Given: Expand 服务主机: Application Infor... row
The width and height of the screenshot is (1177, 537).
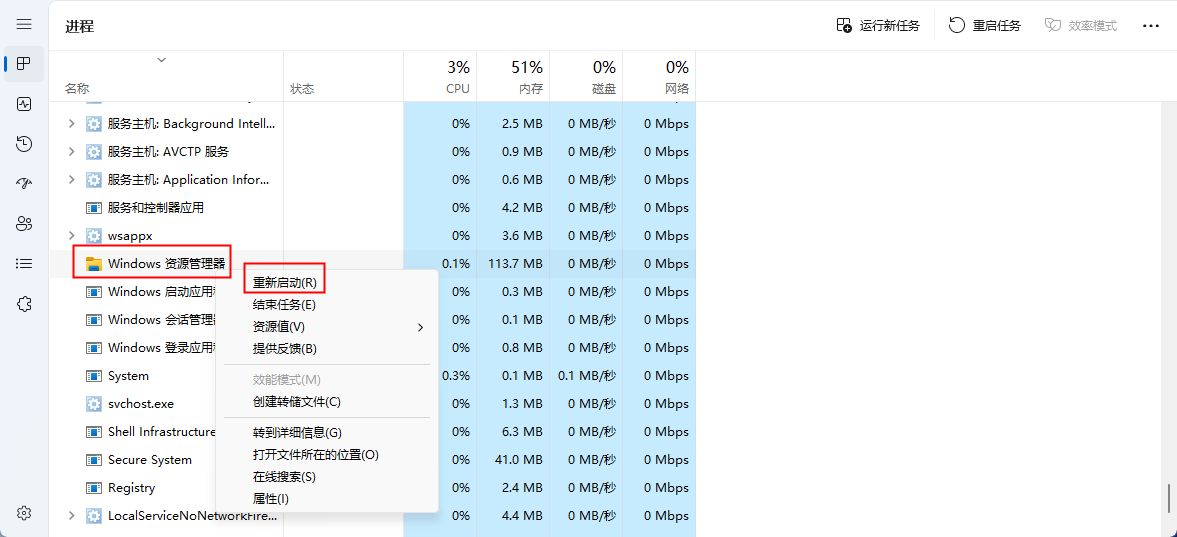Looking at the screenshot, I should [x=71, y=180].
